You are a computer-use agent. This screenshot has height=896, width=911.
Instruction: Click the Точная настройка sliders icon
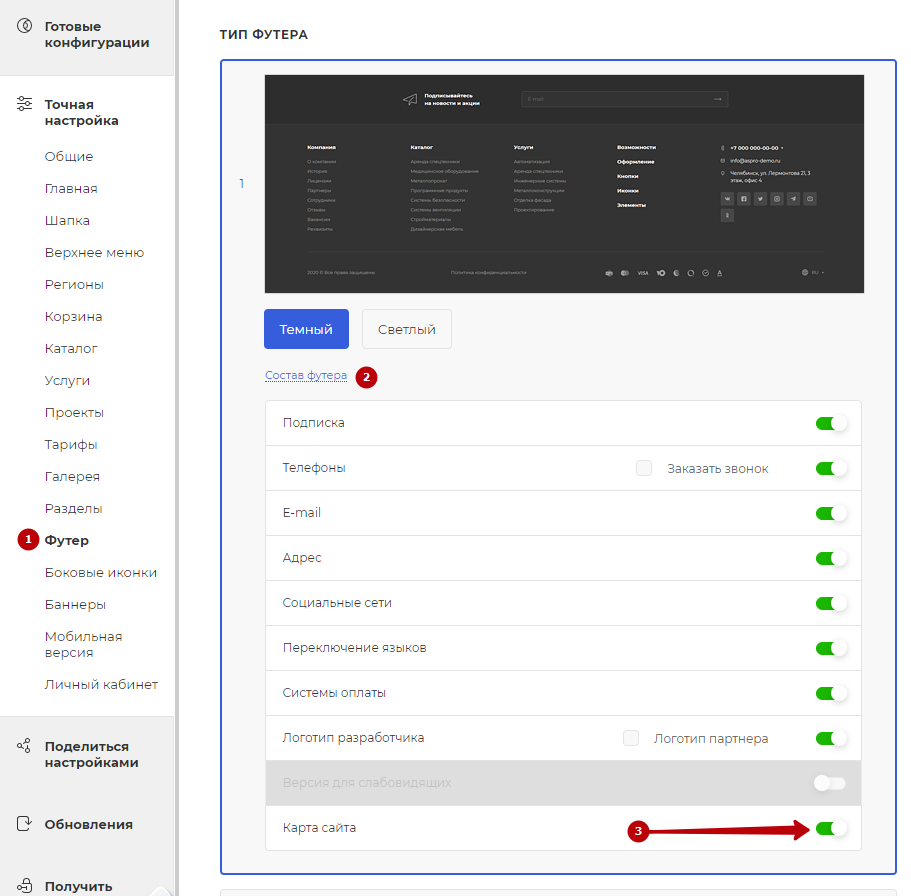(x=24, y=104)
